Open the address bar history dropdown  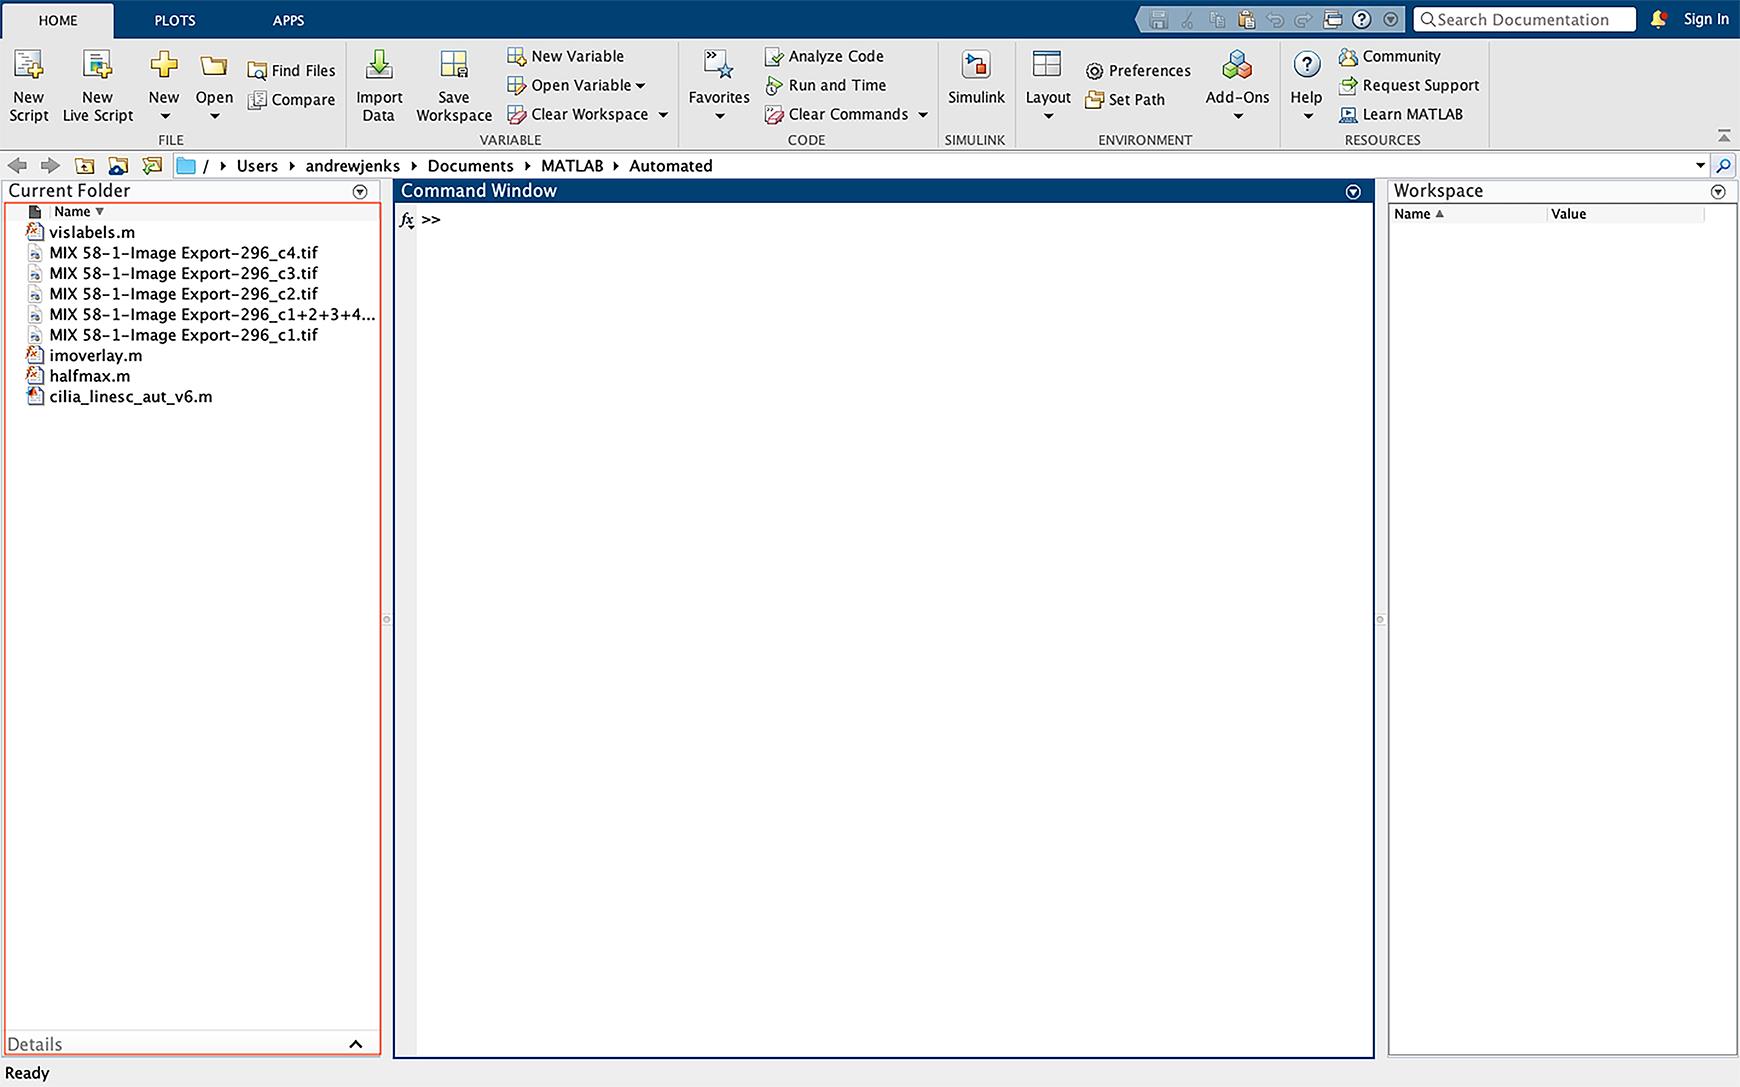click(x=1700, y=166)
